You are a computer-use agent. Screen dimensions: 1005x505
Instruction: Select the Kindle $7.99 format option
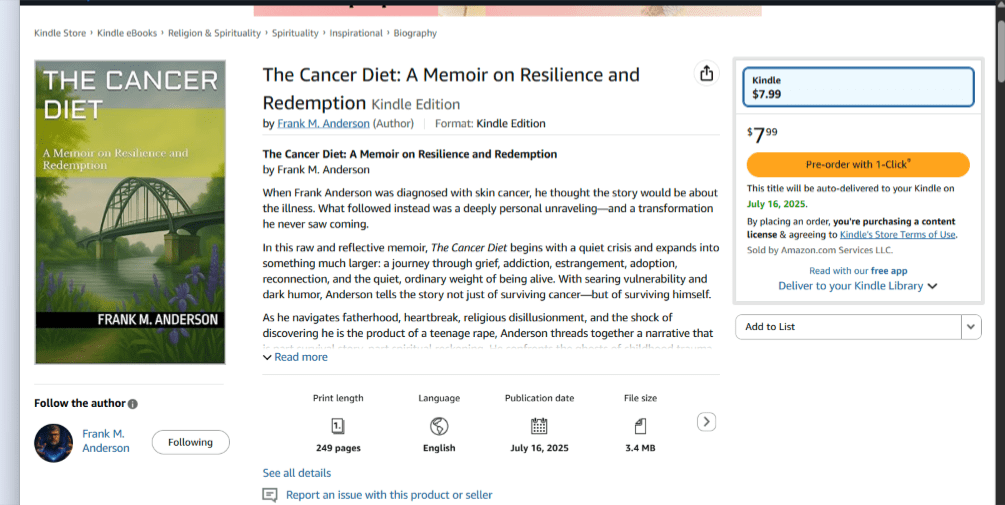point(858,87)
